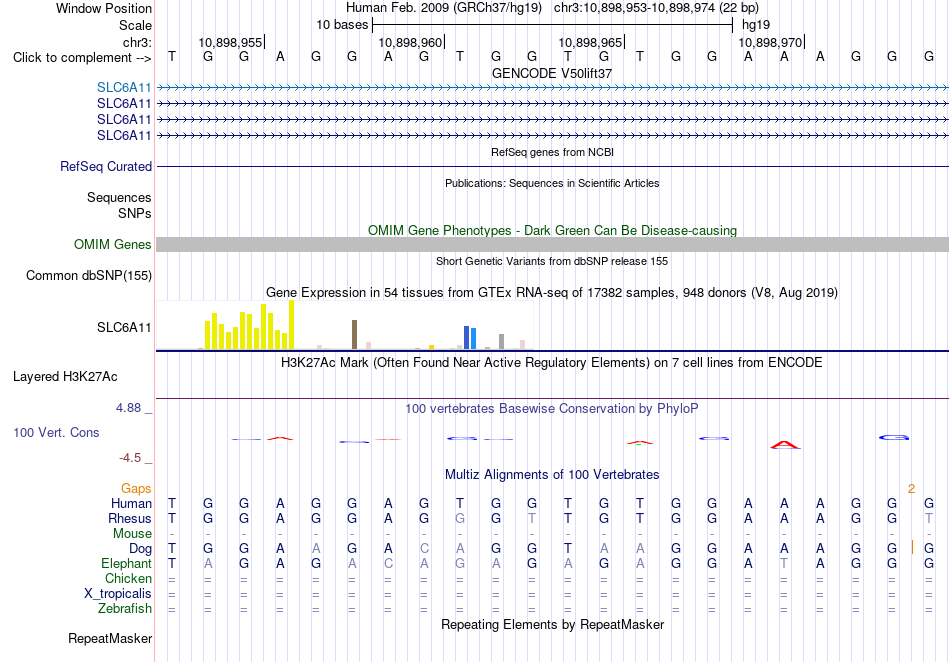Click the 10 bases scale bar
950x662 pixels.
[x=553, y=25]
